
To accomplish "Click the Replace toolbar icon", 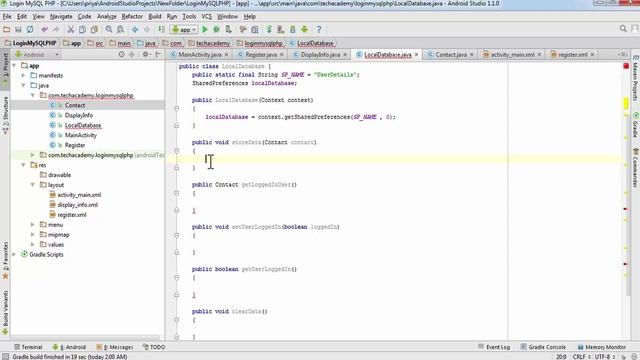I will pos(120,29).
